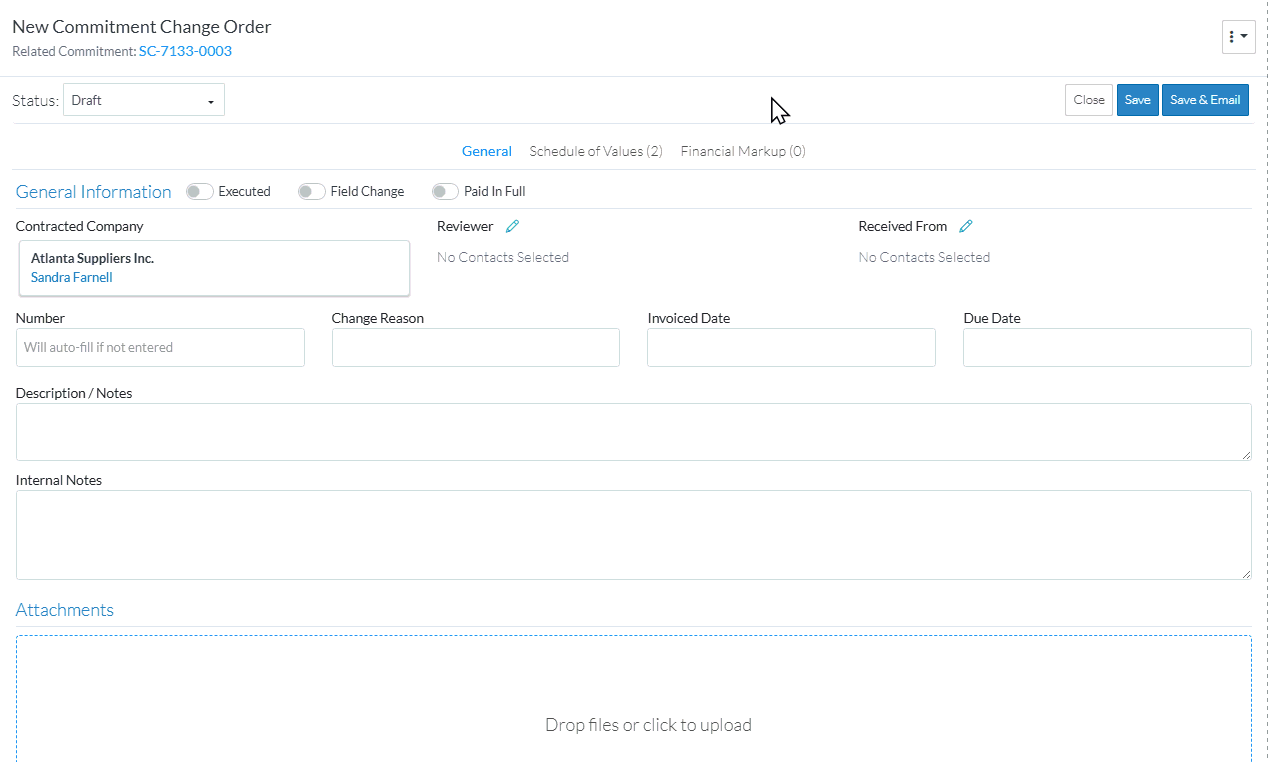Click the Attachments heading
Screen dimensions: 1268x762
[x=65, y=610]
